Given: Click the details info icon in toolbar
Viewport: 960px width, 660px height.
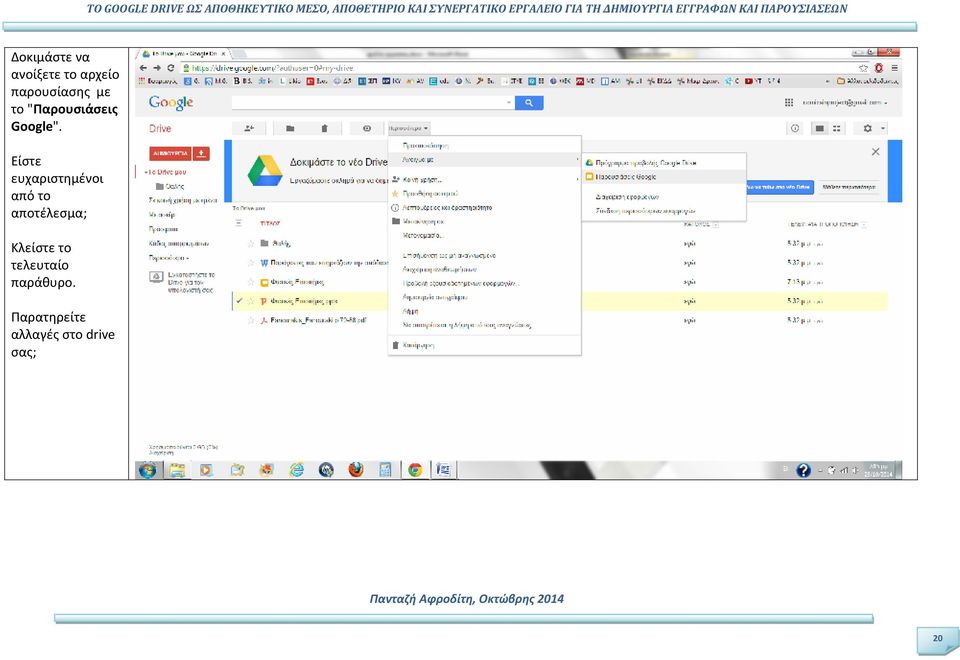Looking at the screenshot, I should tap(795, 128).
